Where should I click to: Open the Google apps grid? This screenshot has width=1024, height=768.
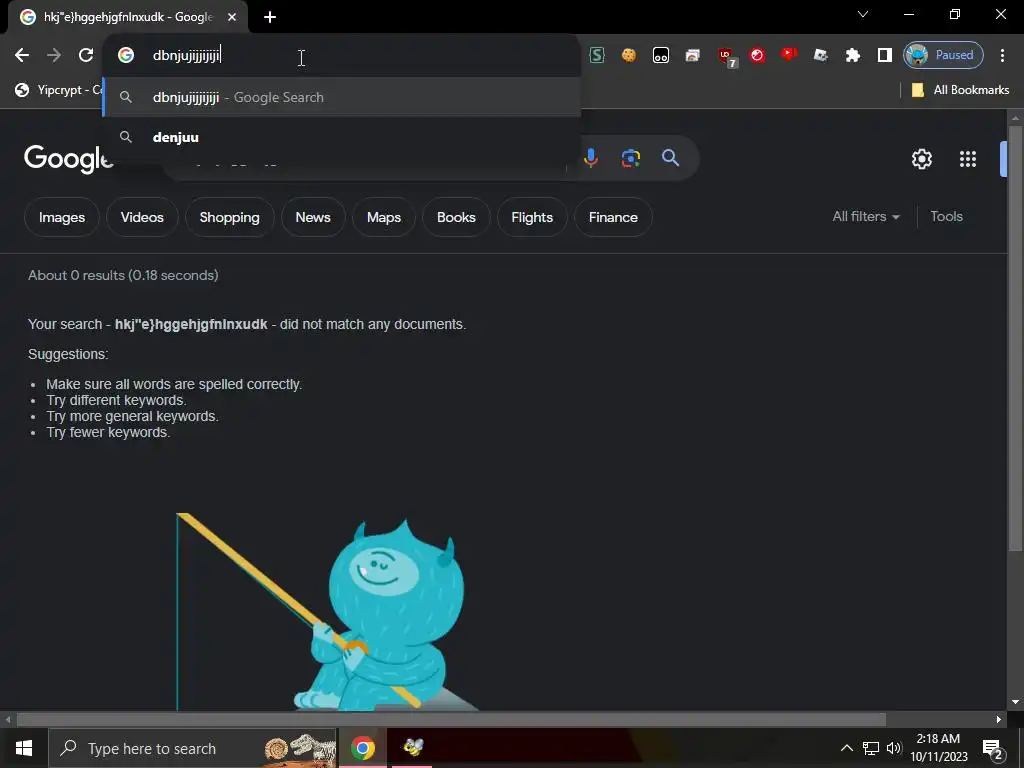coord(967,159)
